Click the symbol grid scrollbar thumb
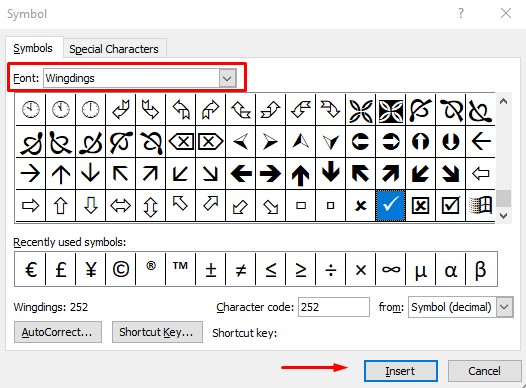This screenshot has width=526, height=388. coord(503,199)
